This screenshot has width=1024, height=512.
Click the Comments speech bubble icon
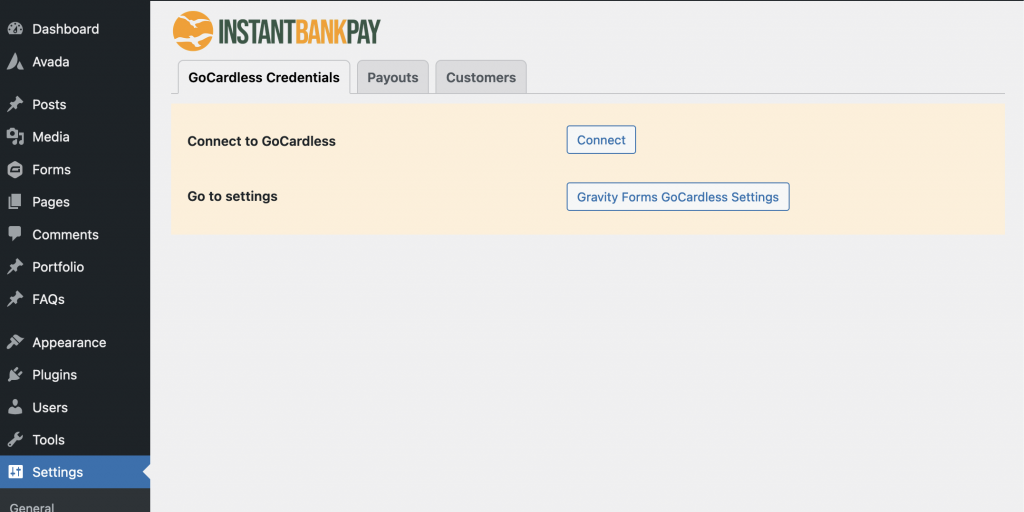(15, 234)
